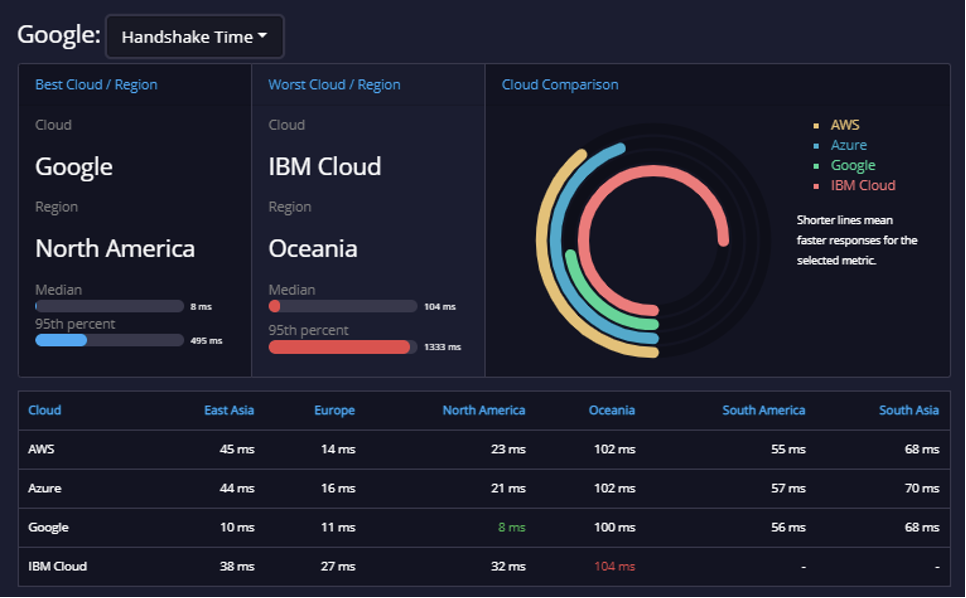Open the Handshake Time metric dropdown
The height and width of the screenshot is (598, 966).
point(195,37)
